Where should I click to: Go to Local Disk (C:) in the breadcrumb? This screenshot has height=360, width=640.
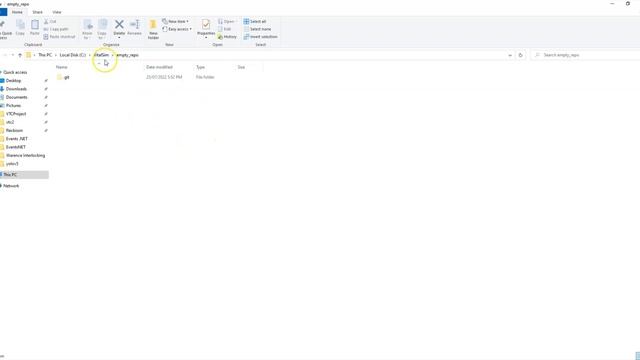73,55
